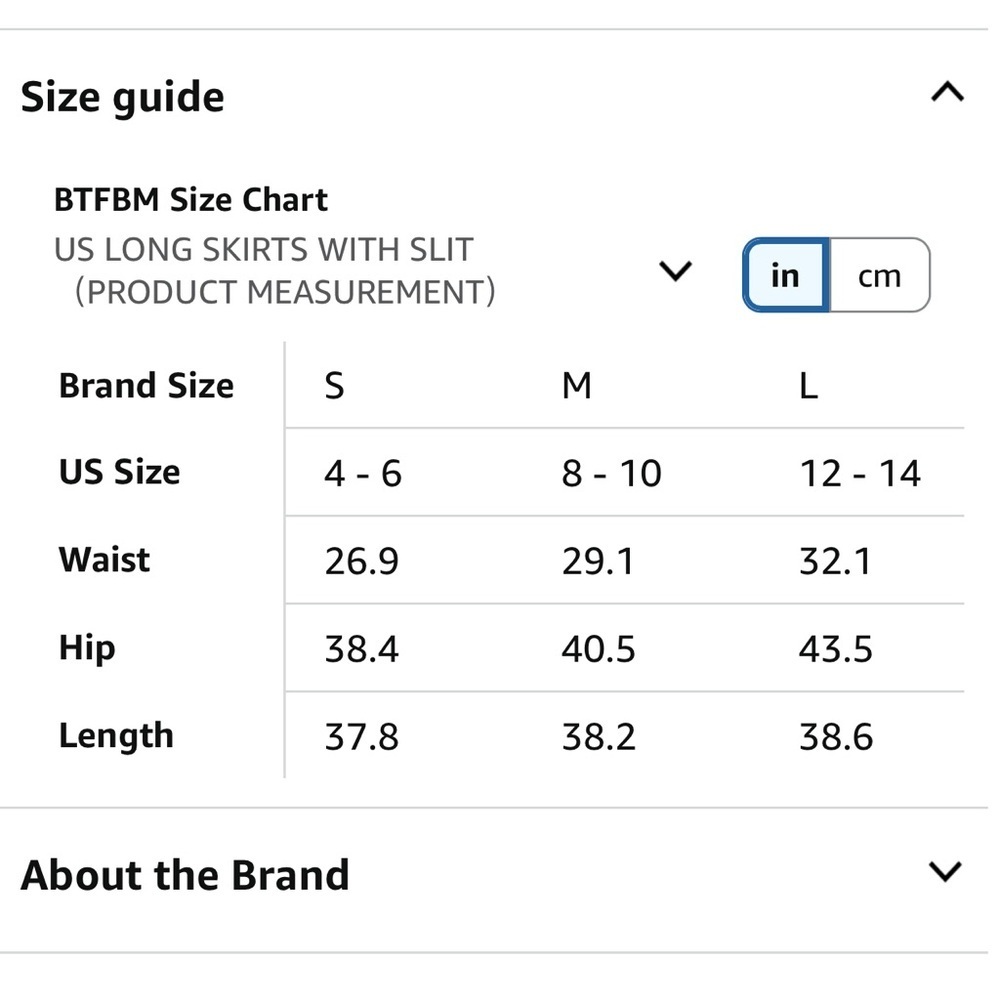The image size is (1000, 1000).
Task: Select the BTFBM Size Chart heading
Action: [190, 199]
